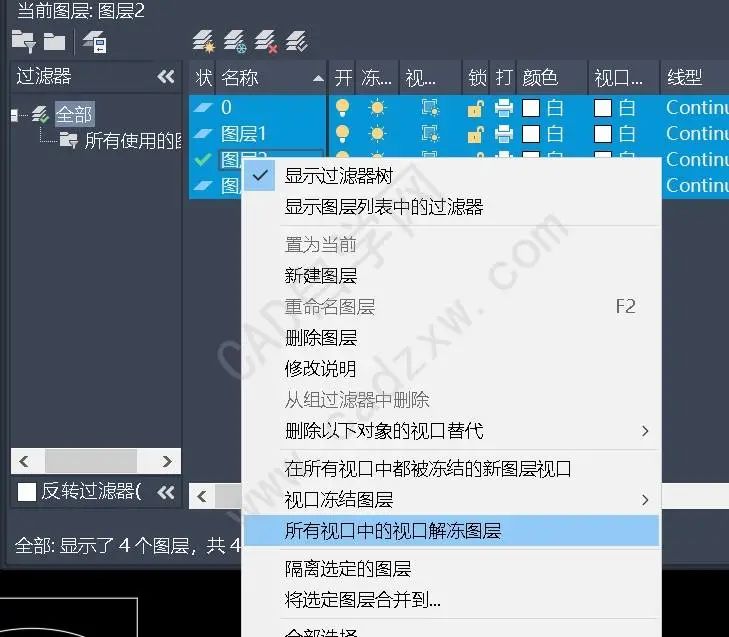Image resolution: width=729 pixels, height=637 pixels.
Task: Click the 开 column header
Action: 343,77
